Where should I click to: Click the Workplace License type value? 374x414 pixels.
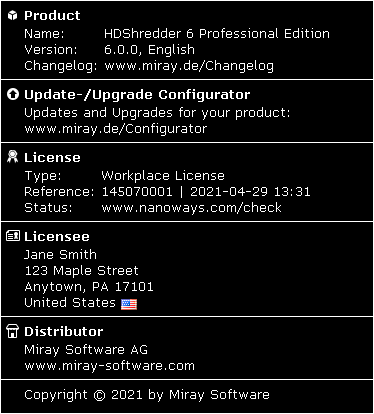click(x=163, y=176)
